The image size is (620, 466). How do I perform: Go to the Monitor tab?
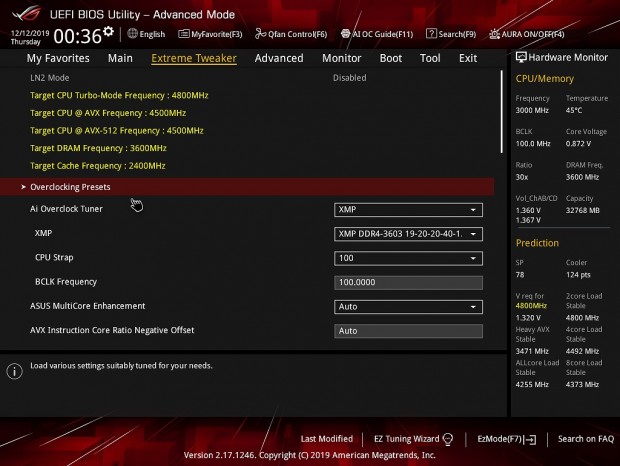pyautogui.click(x=342, y=58)
